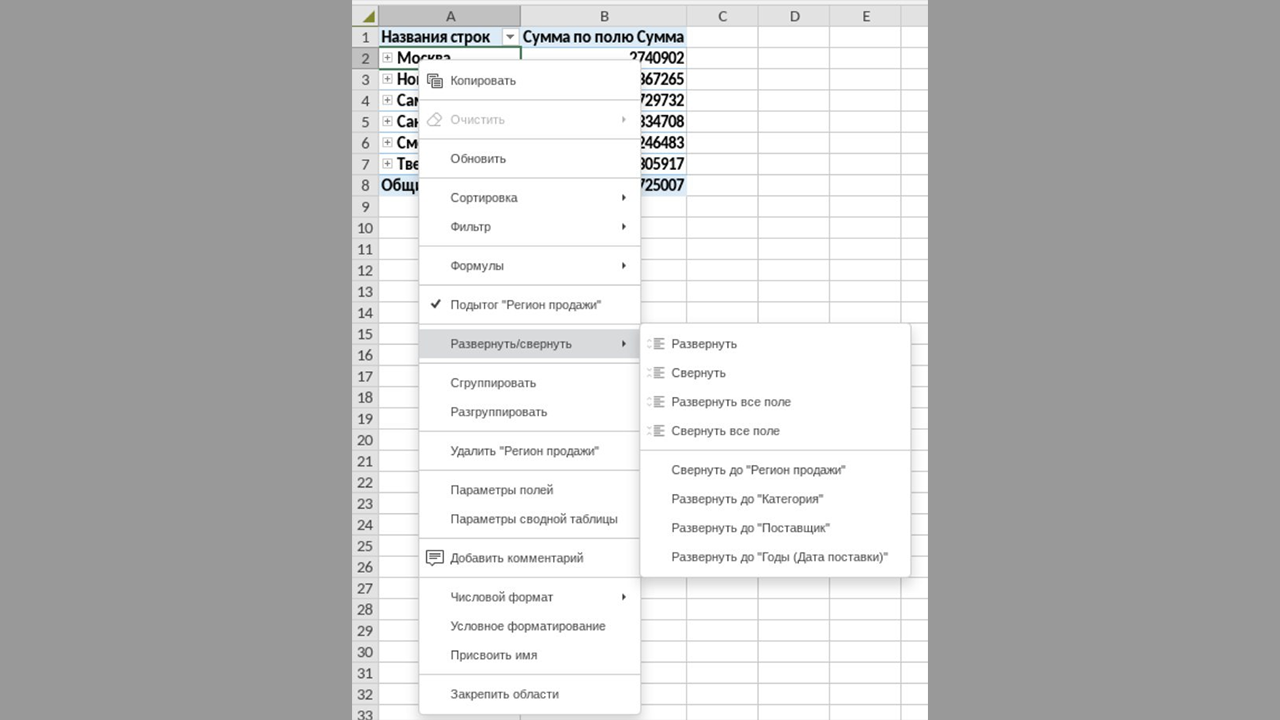Choose Копировать from the context menu
The width and height of the screenshot is (1280, 720).
point(529,81)
